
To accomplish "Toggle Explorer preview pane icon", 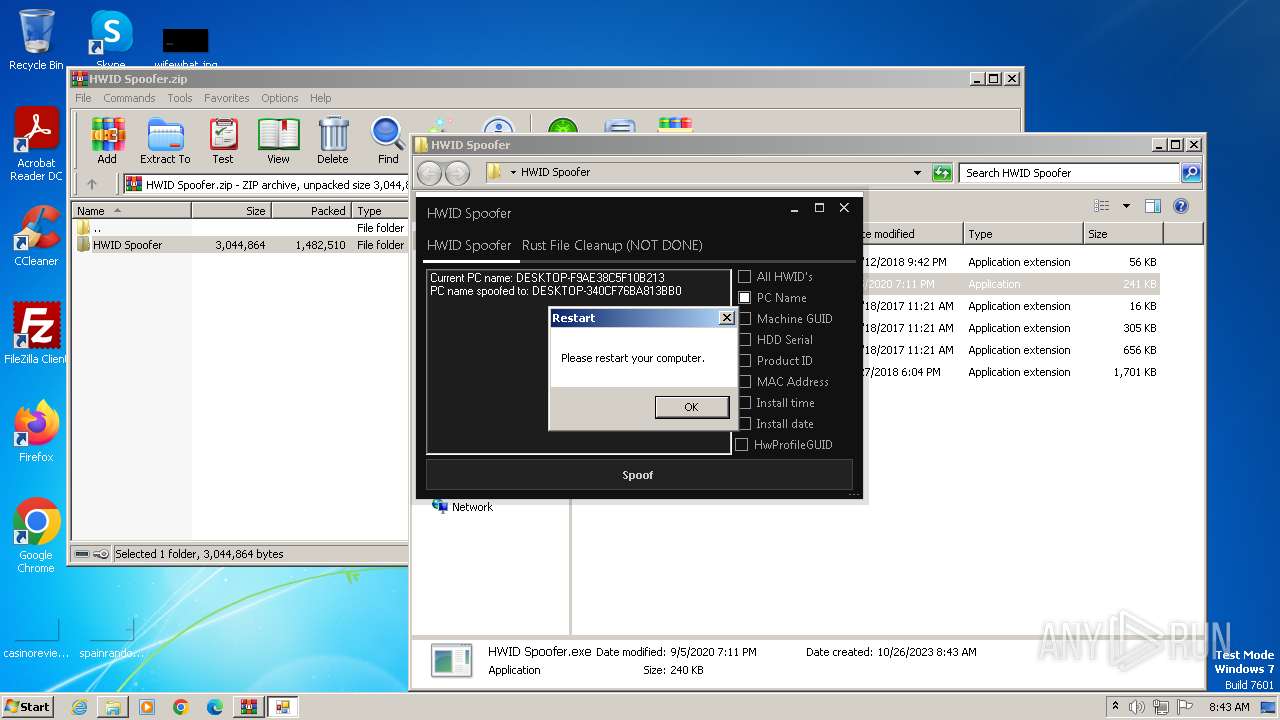I will click(x=1152, y=206).
